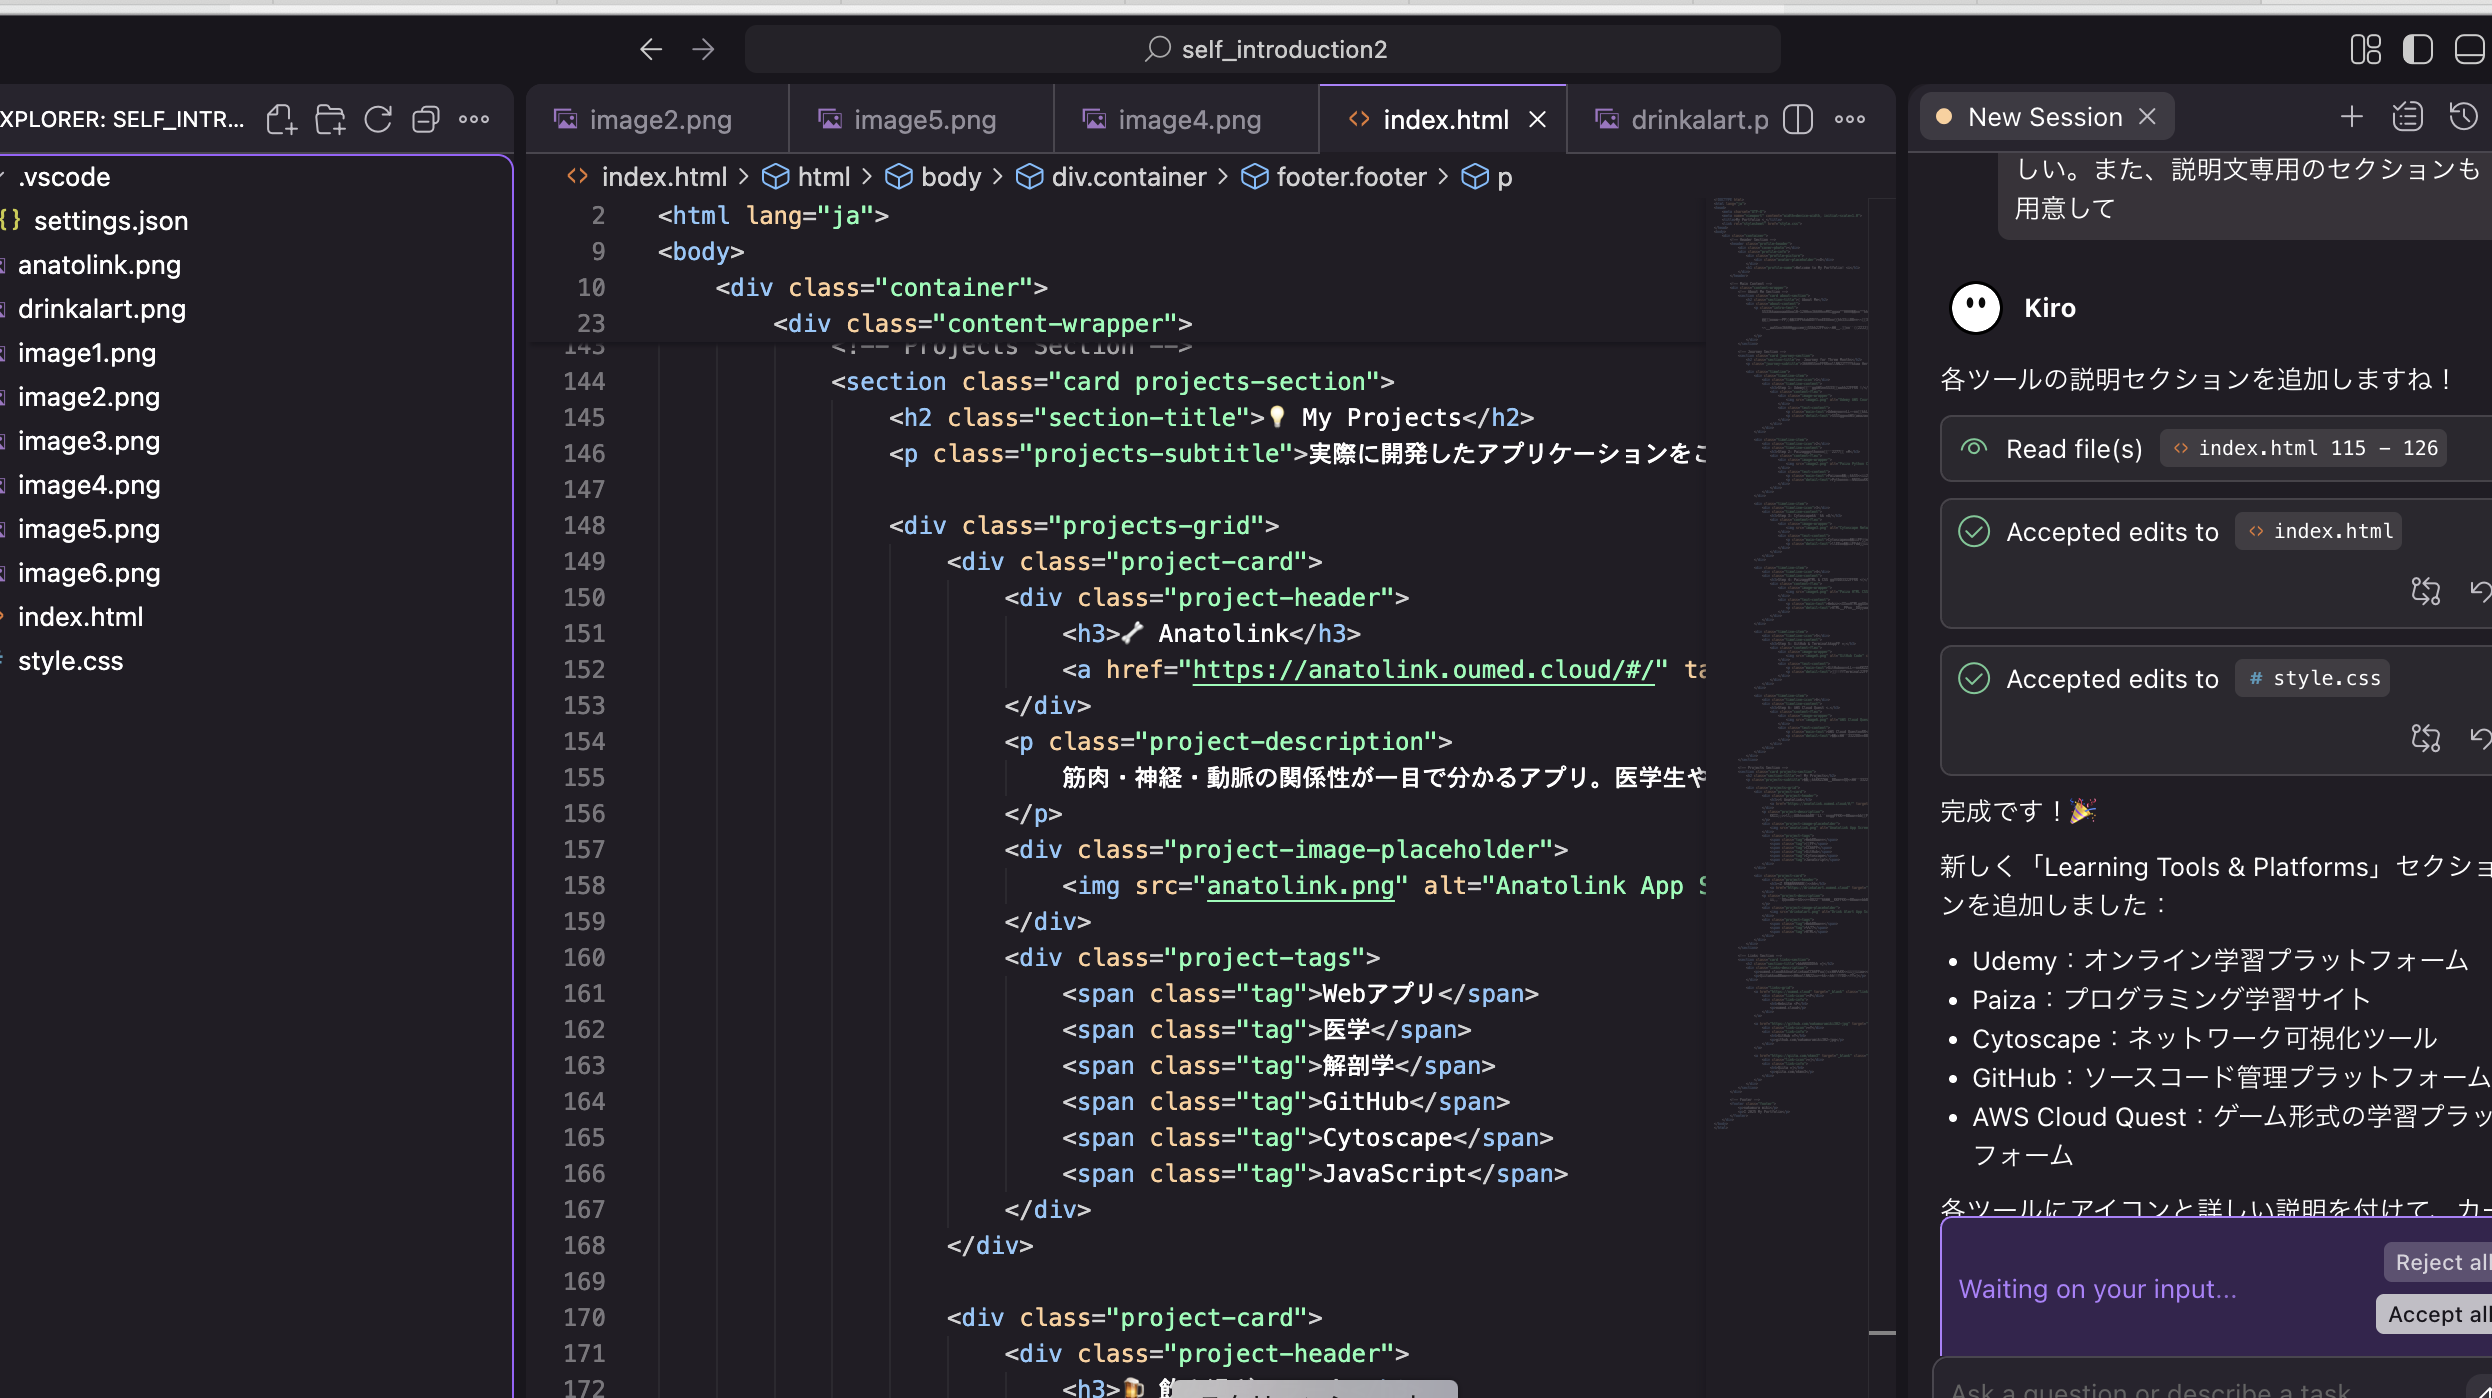2492x1398 pixels.
Task: Click the New Folder icon in Explorer
Action: tap(329, 120)
